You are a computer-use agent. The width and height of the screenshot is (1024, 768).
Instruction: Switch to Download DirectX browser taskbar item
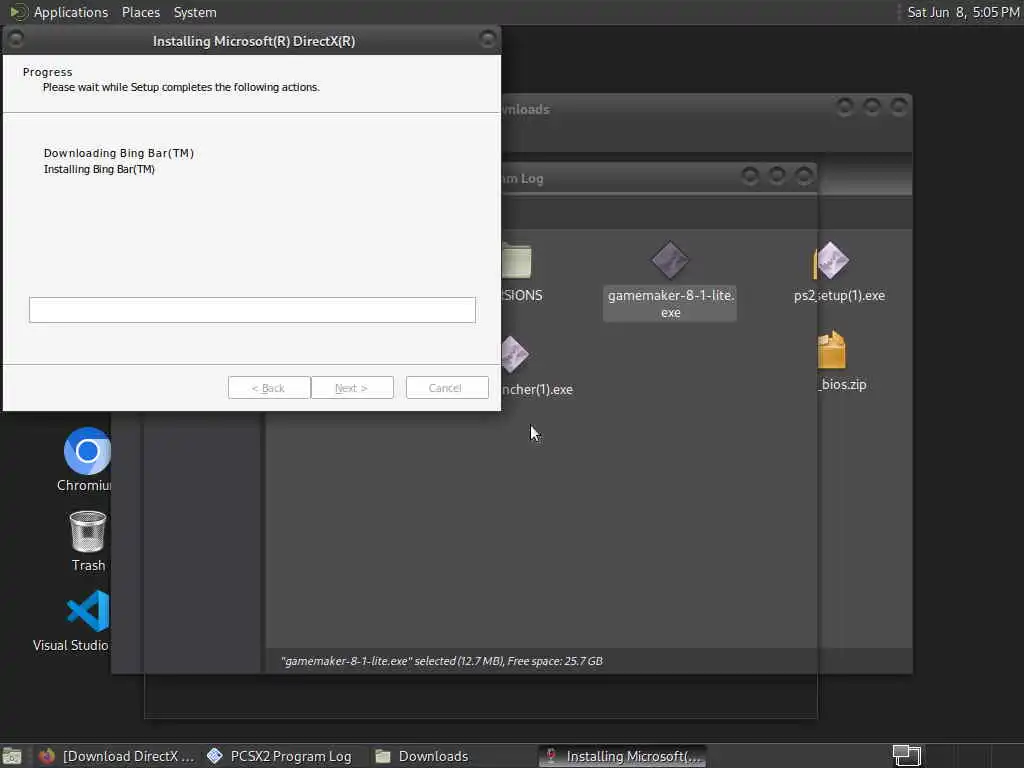coord(116,756)
